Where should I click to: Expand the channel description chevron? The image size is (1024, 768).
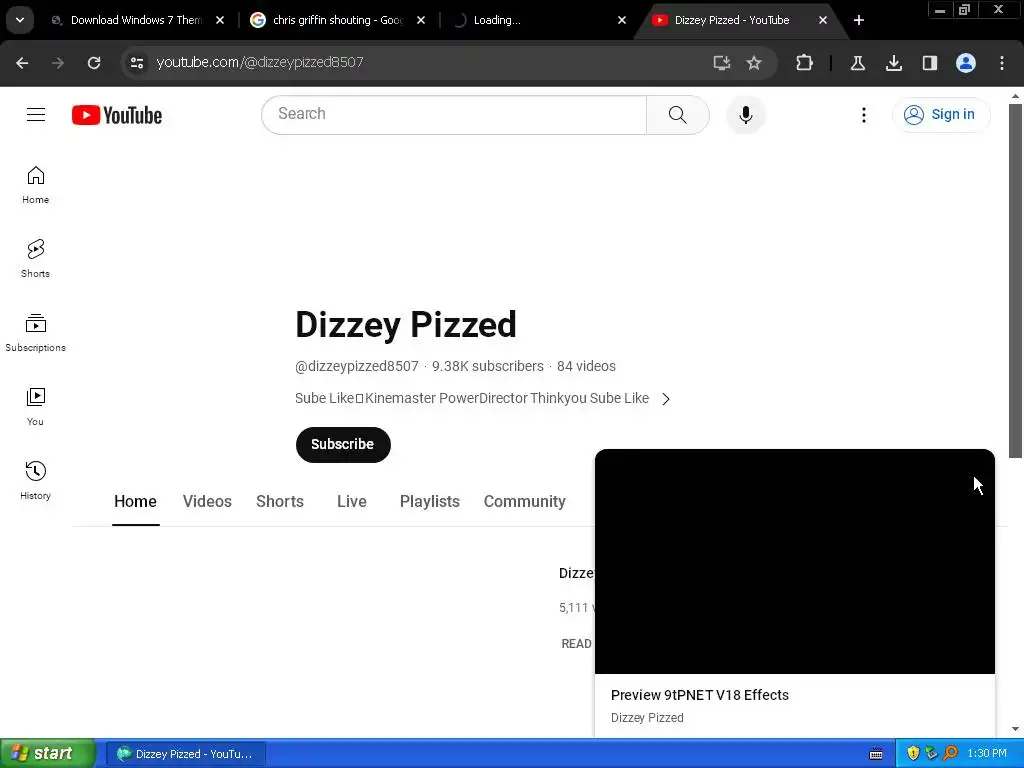(x=665, y=399)
